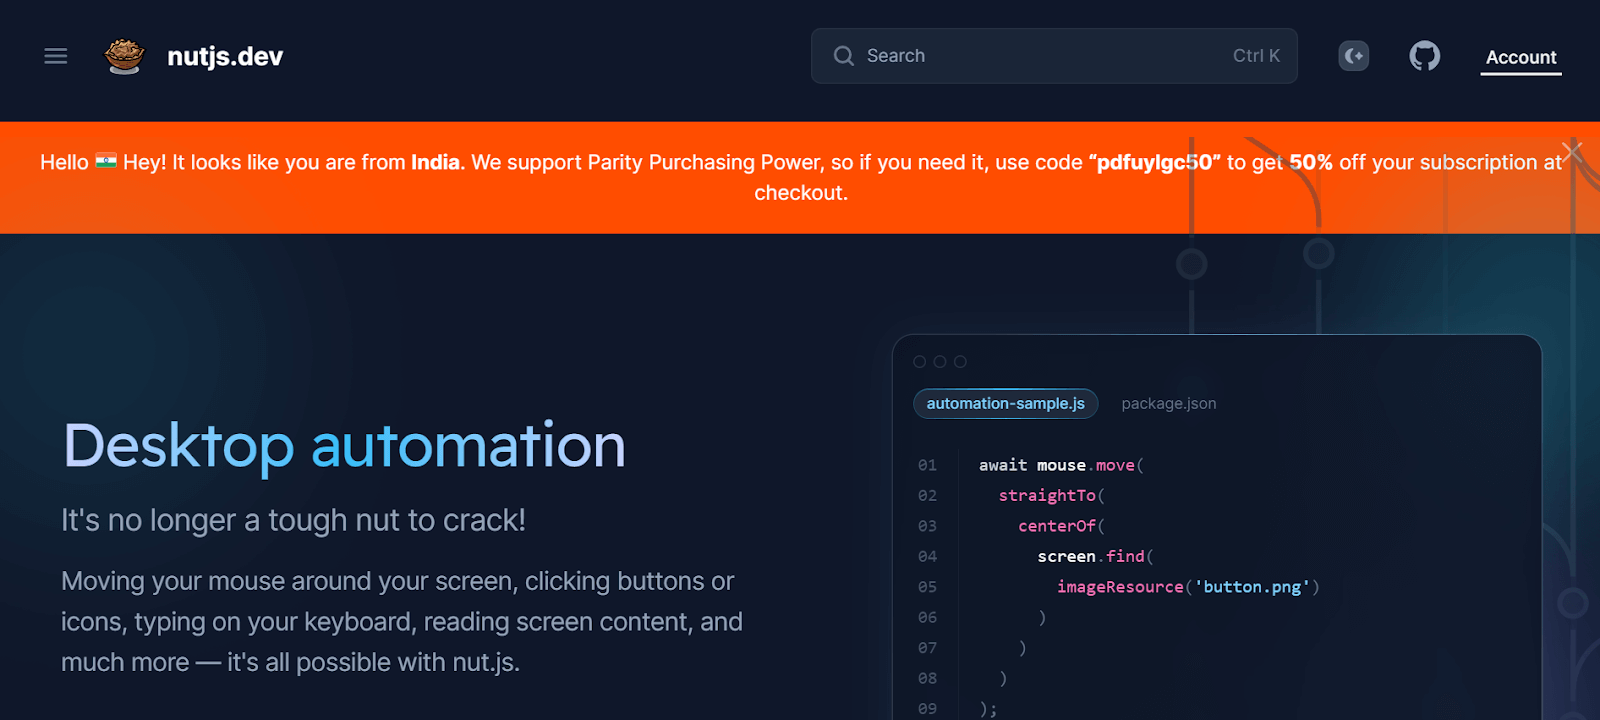This screenshot has width=1600, height=720.
Task: Click the Desktop automation heading
Action: pyautogui.click(x=344, y=445)
